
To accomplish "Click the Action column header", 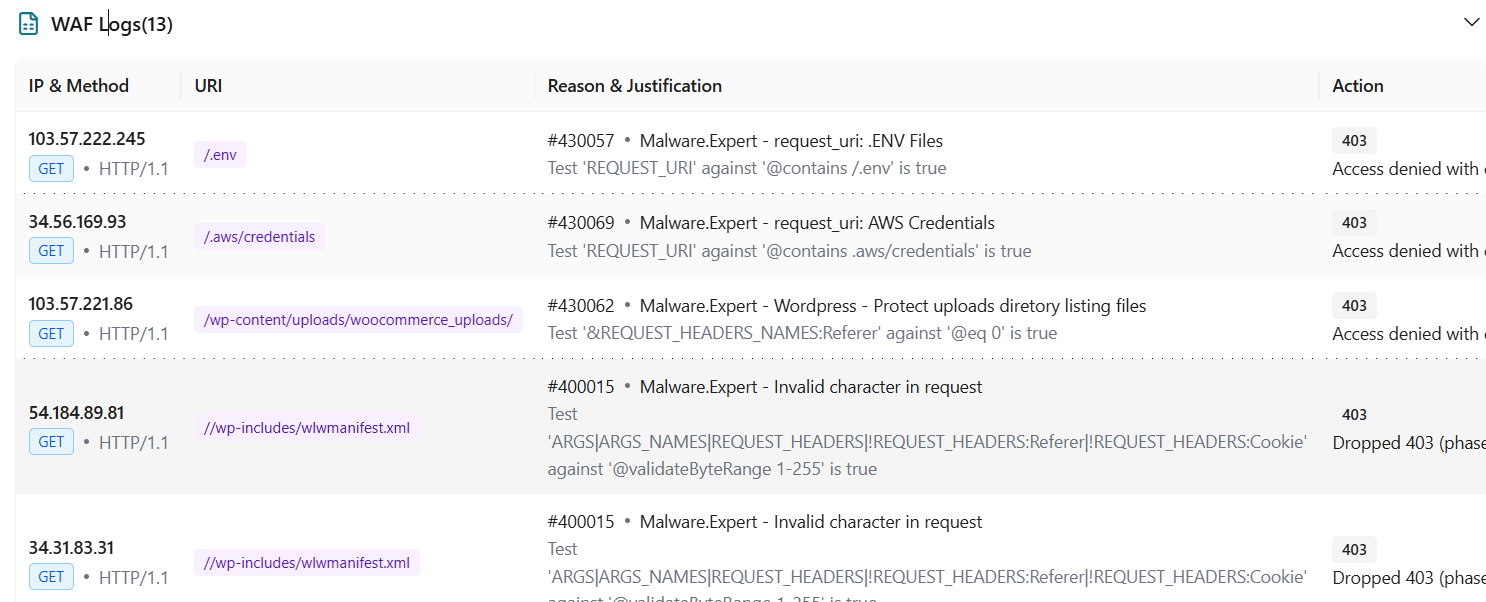I will (1358, 86).
